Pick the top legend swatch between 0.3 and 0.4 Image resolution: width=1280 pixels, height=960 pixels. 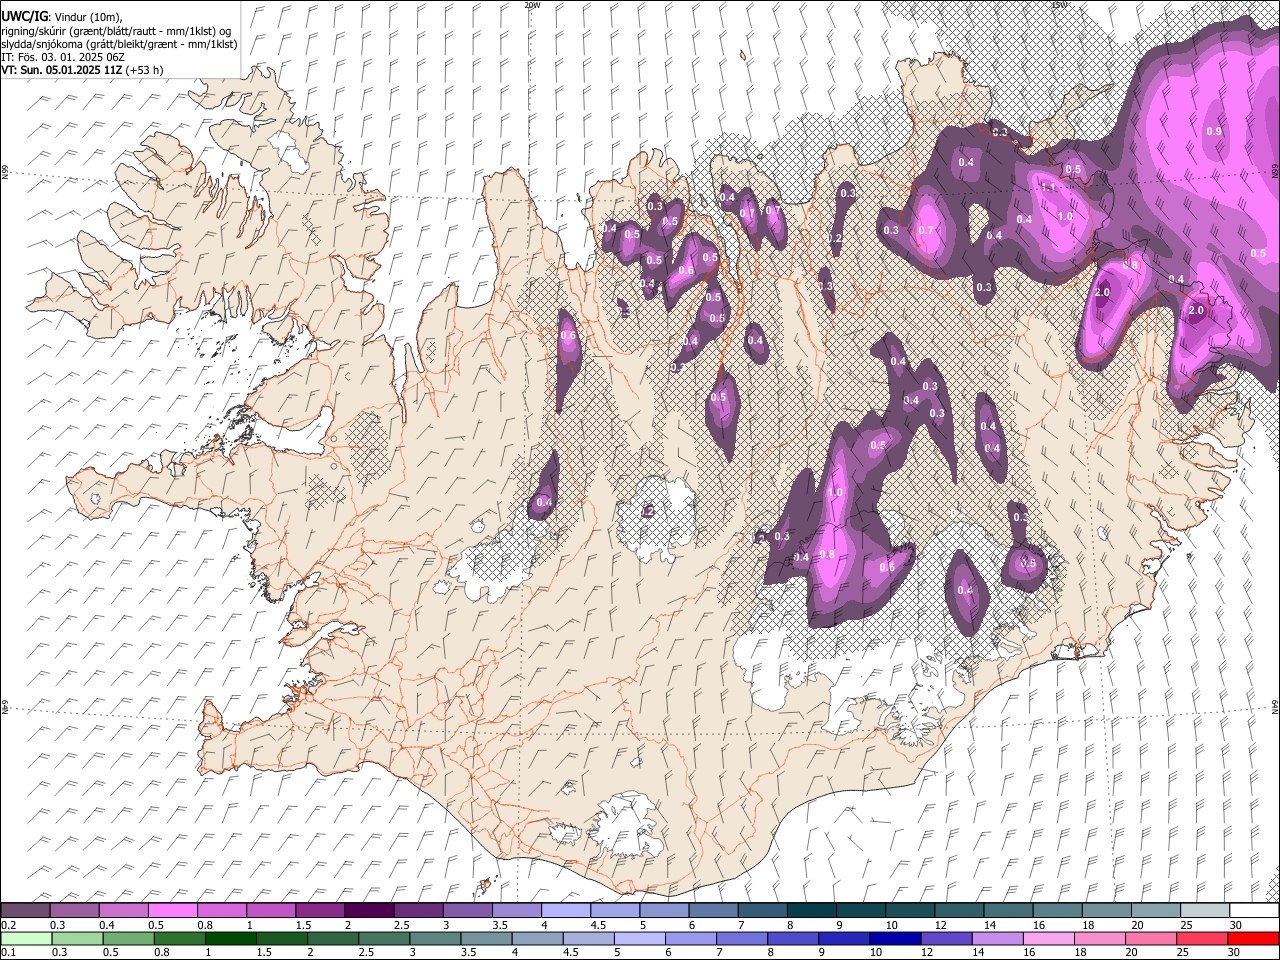click(74, 910)
